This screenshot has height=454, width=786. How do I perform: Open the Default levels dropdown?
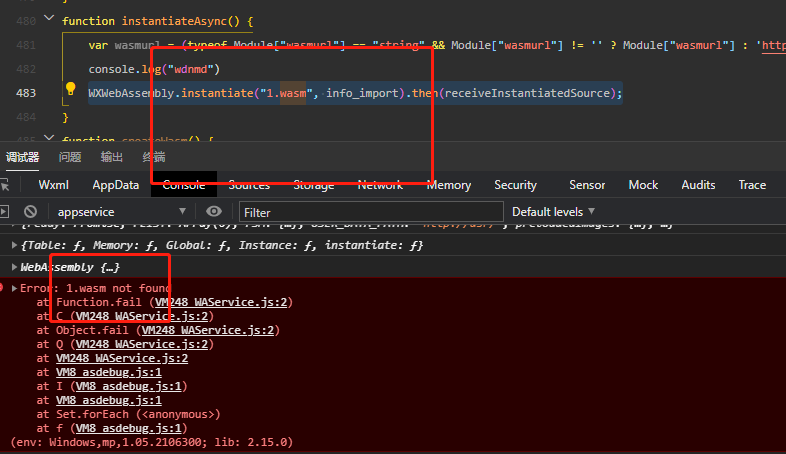tap(553, 212)
